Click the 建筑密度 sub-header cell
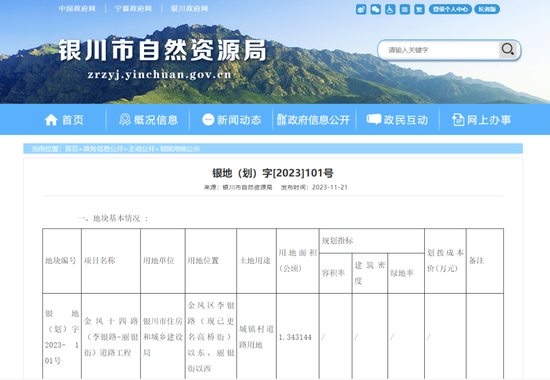 pyautogui.click(x=370, y=273)
